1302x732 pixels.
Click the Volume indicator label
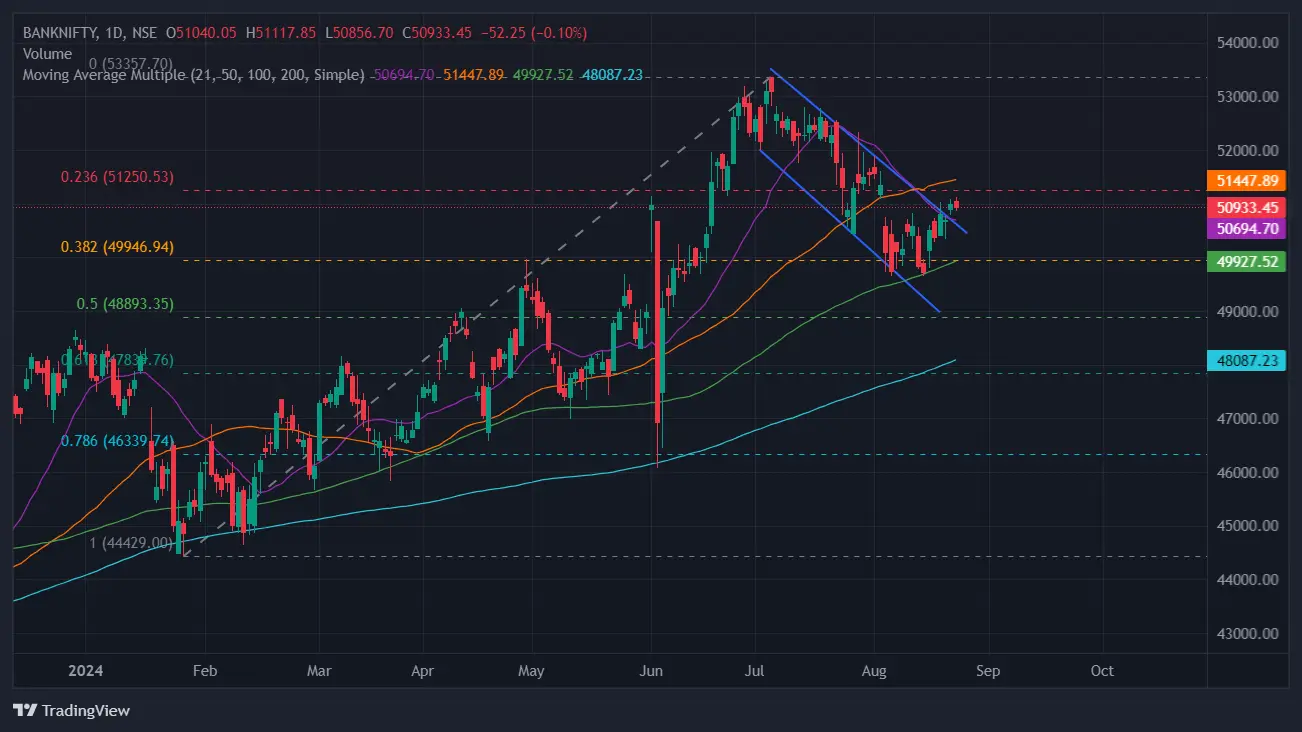[47, 54]
